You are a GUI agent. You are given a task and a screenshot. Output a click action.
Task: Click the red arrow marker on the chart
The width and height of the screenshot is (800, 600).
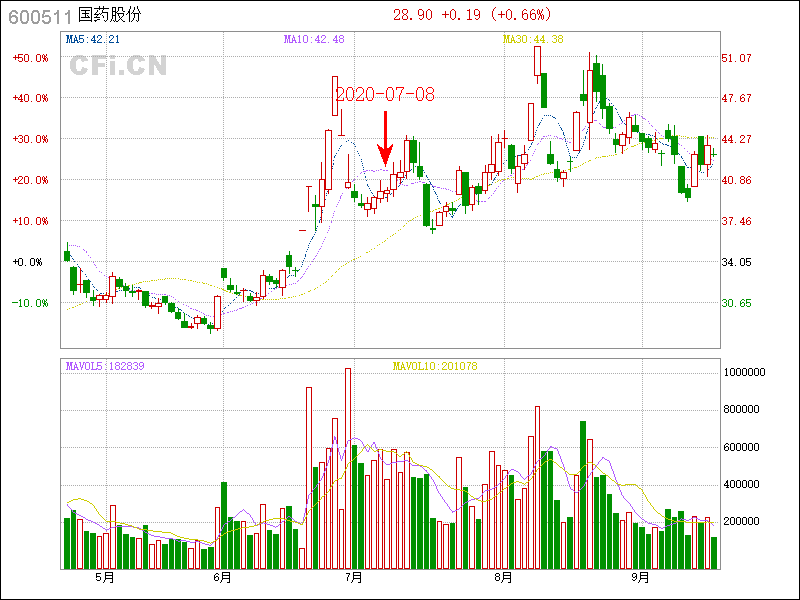coord(385,138)
